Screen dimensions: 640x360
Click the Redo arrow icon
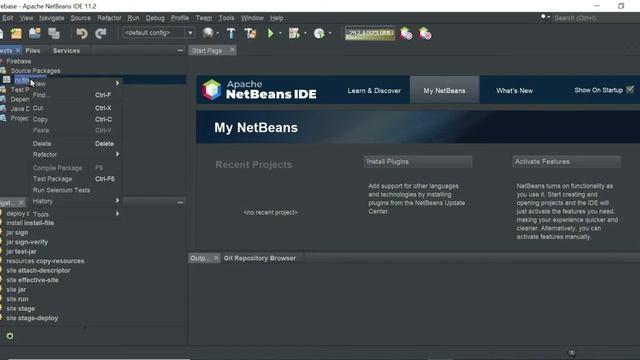coord(100,33)
